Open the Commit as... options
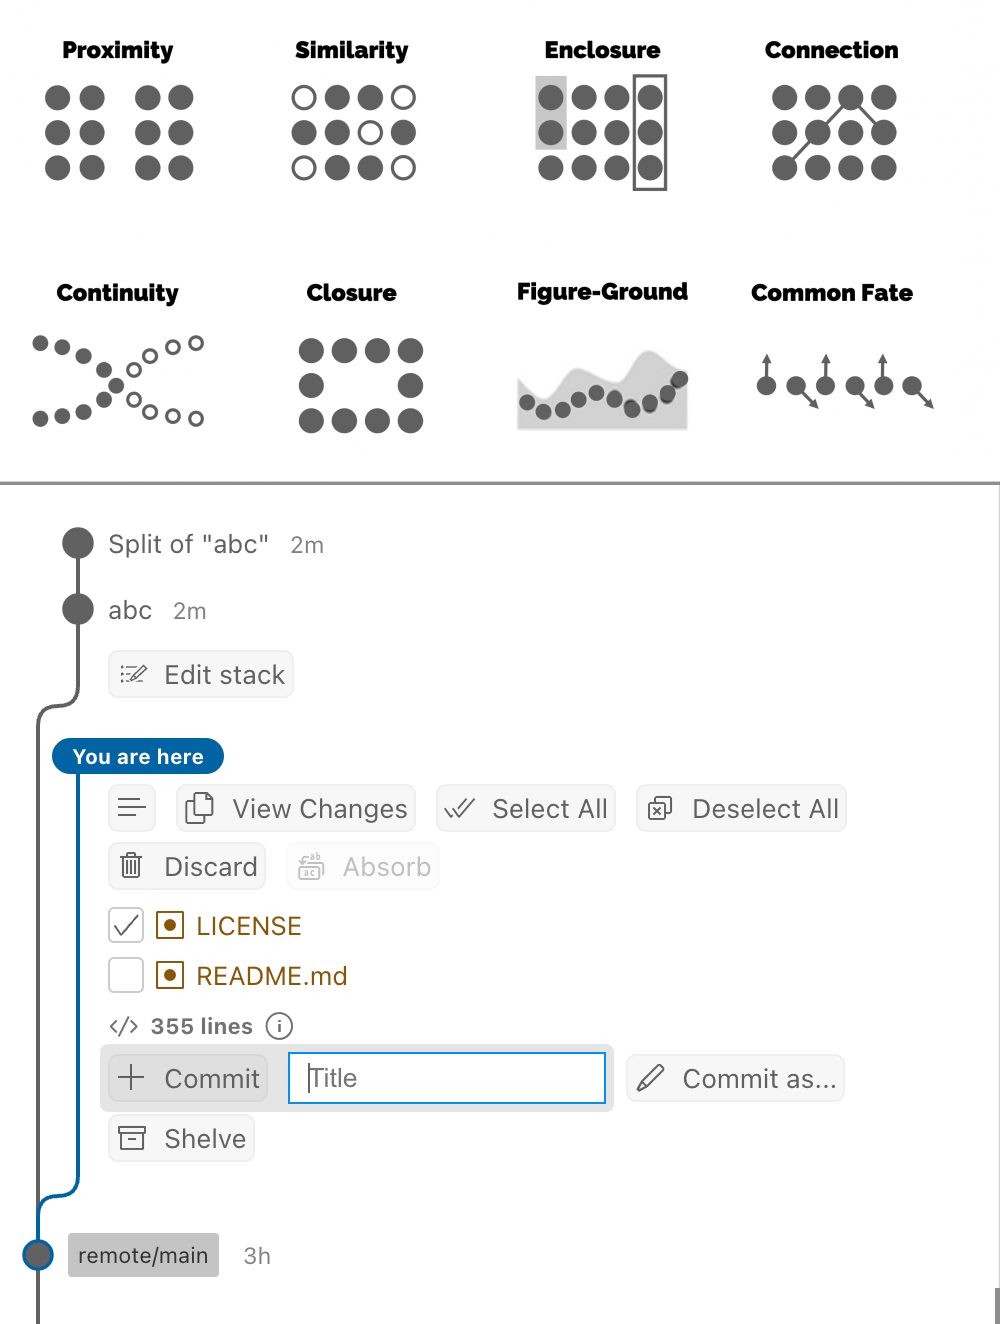1000x1324 pixels. point(736,1078)
